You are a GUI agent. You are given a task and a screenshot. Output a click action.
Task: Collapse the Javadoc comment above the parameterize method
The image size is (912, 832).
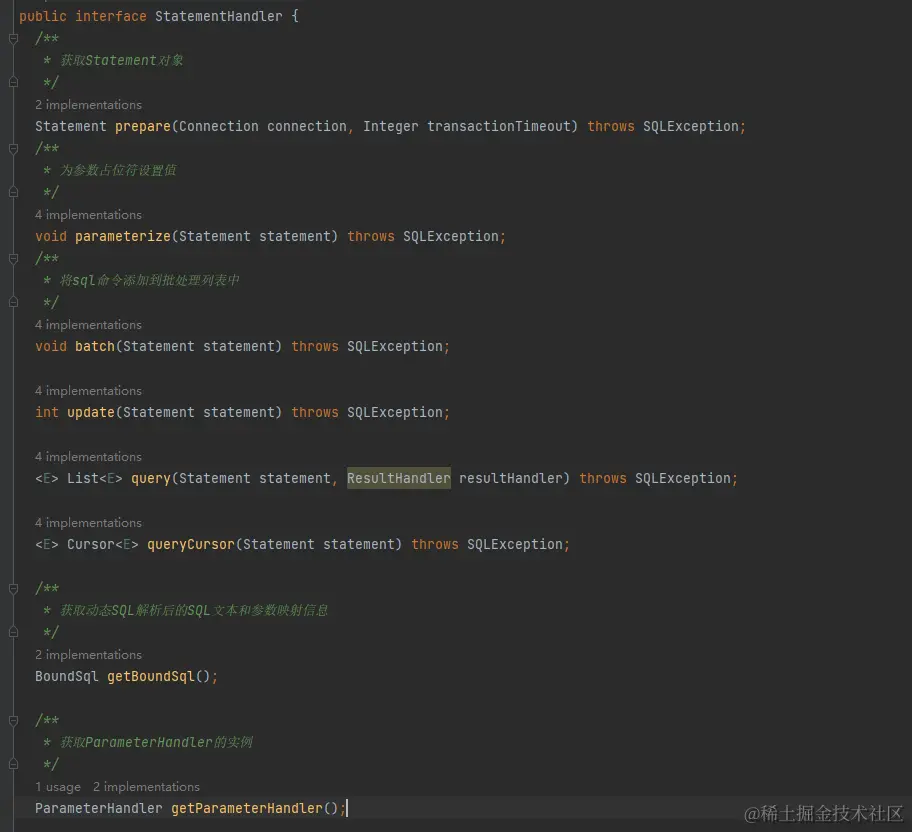(x=13, y=148)
